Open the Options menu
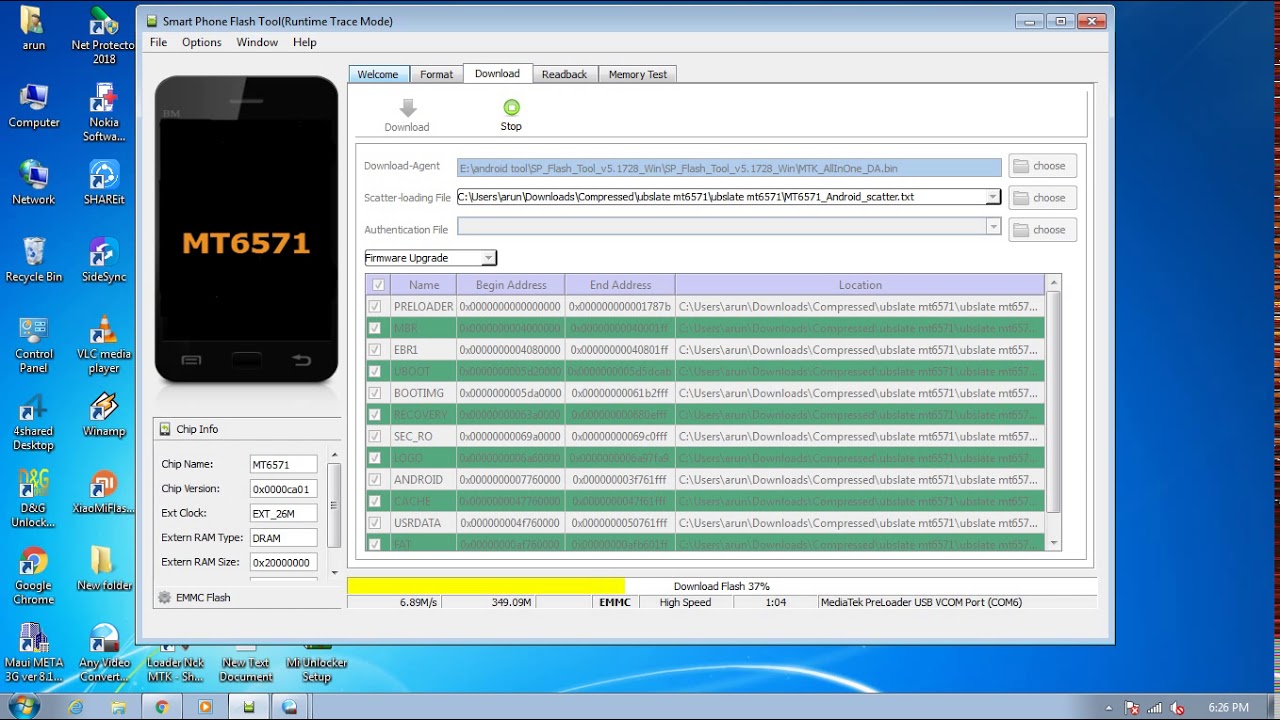1280x720 pixels. pyautogui.click(x=201, y=42)
